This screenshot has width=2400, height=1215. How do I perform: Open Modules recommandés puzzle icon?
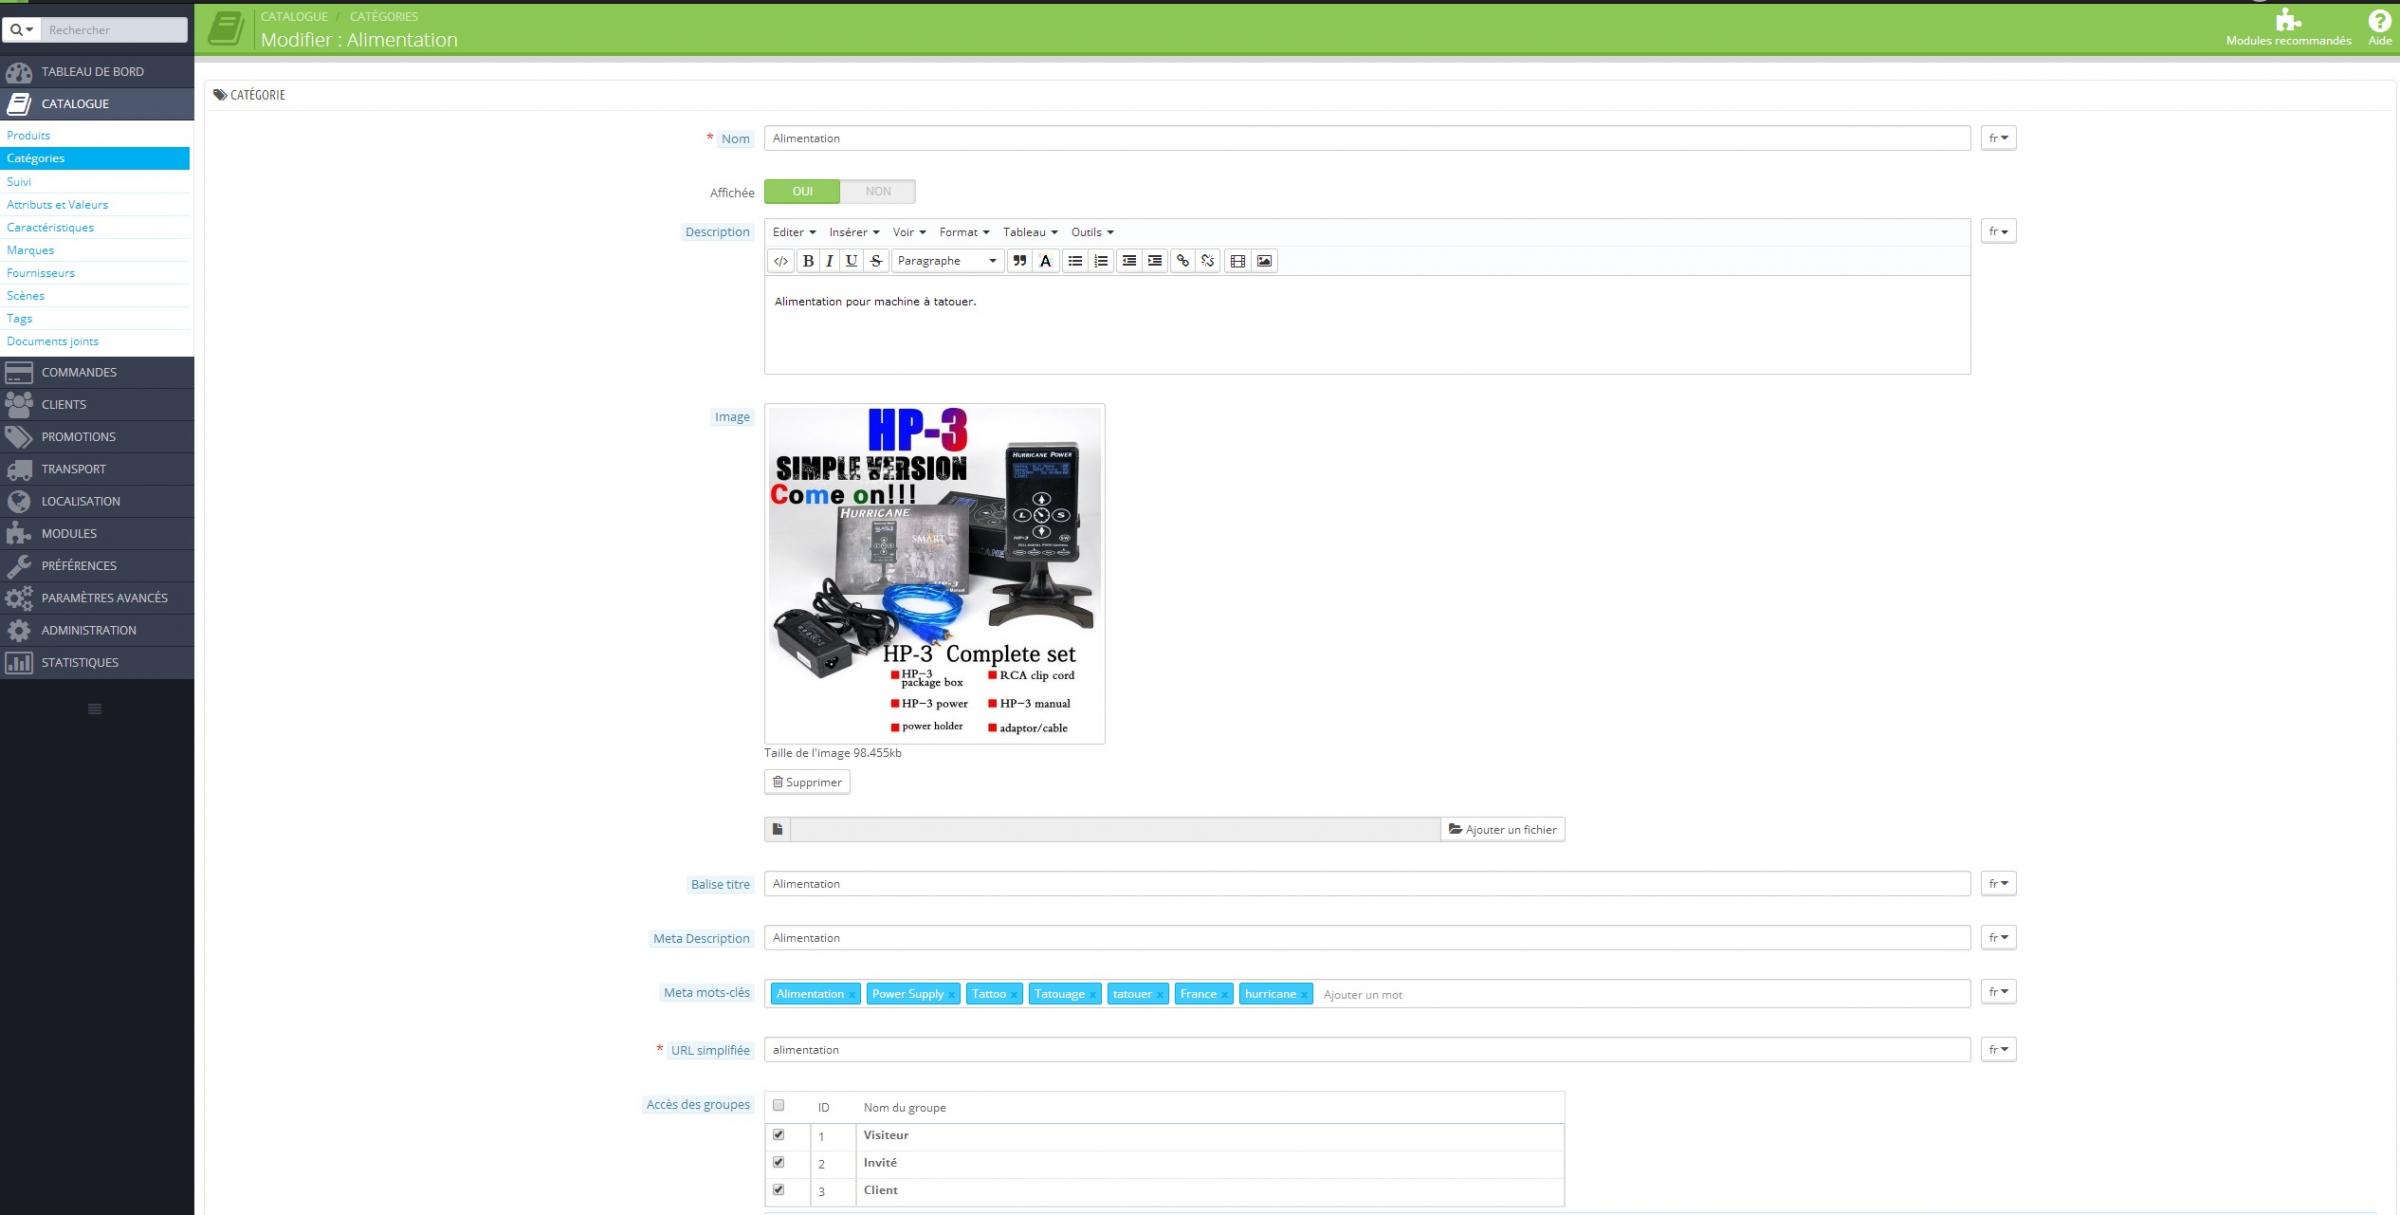(x=2287, y=21)
